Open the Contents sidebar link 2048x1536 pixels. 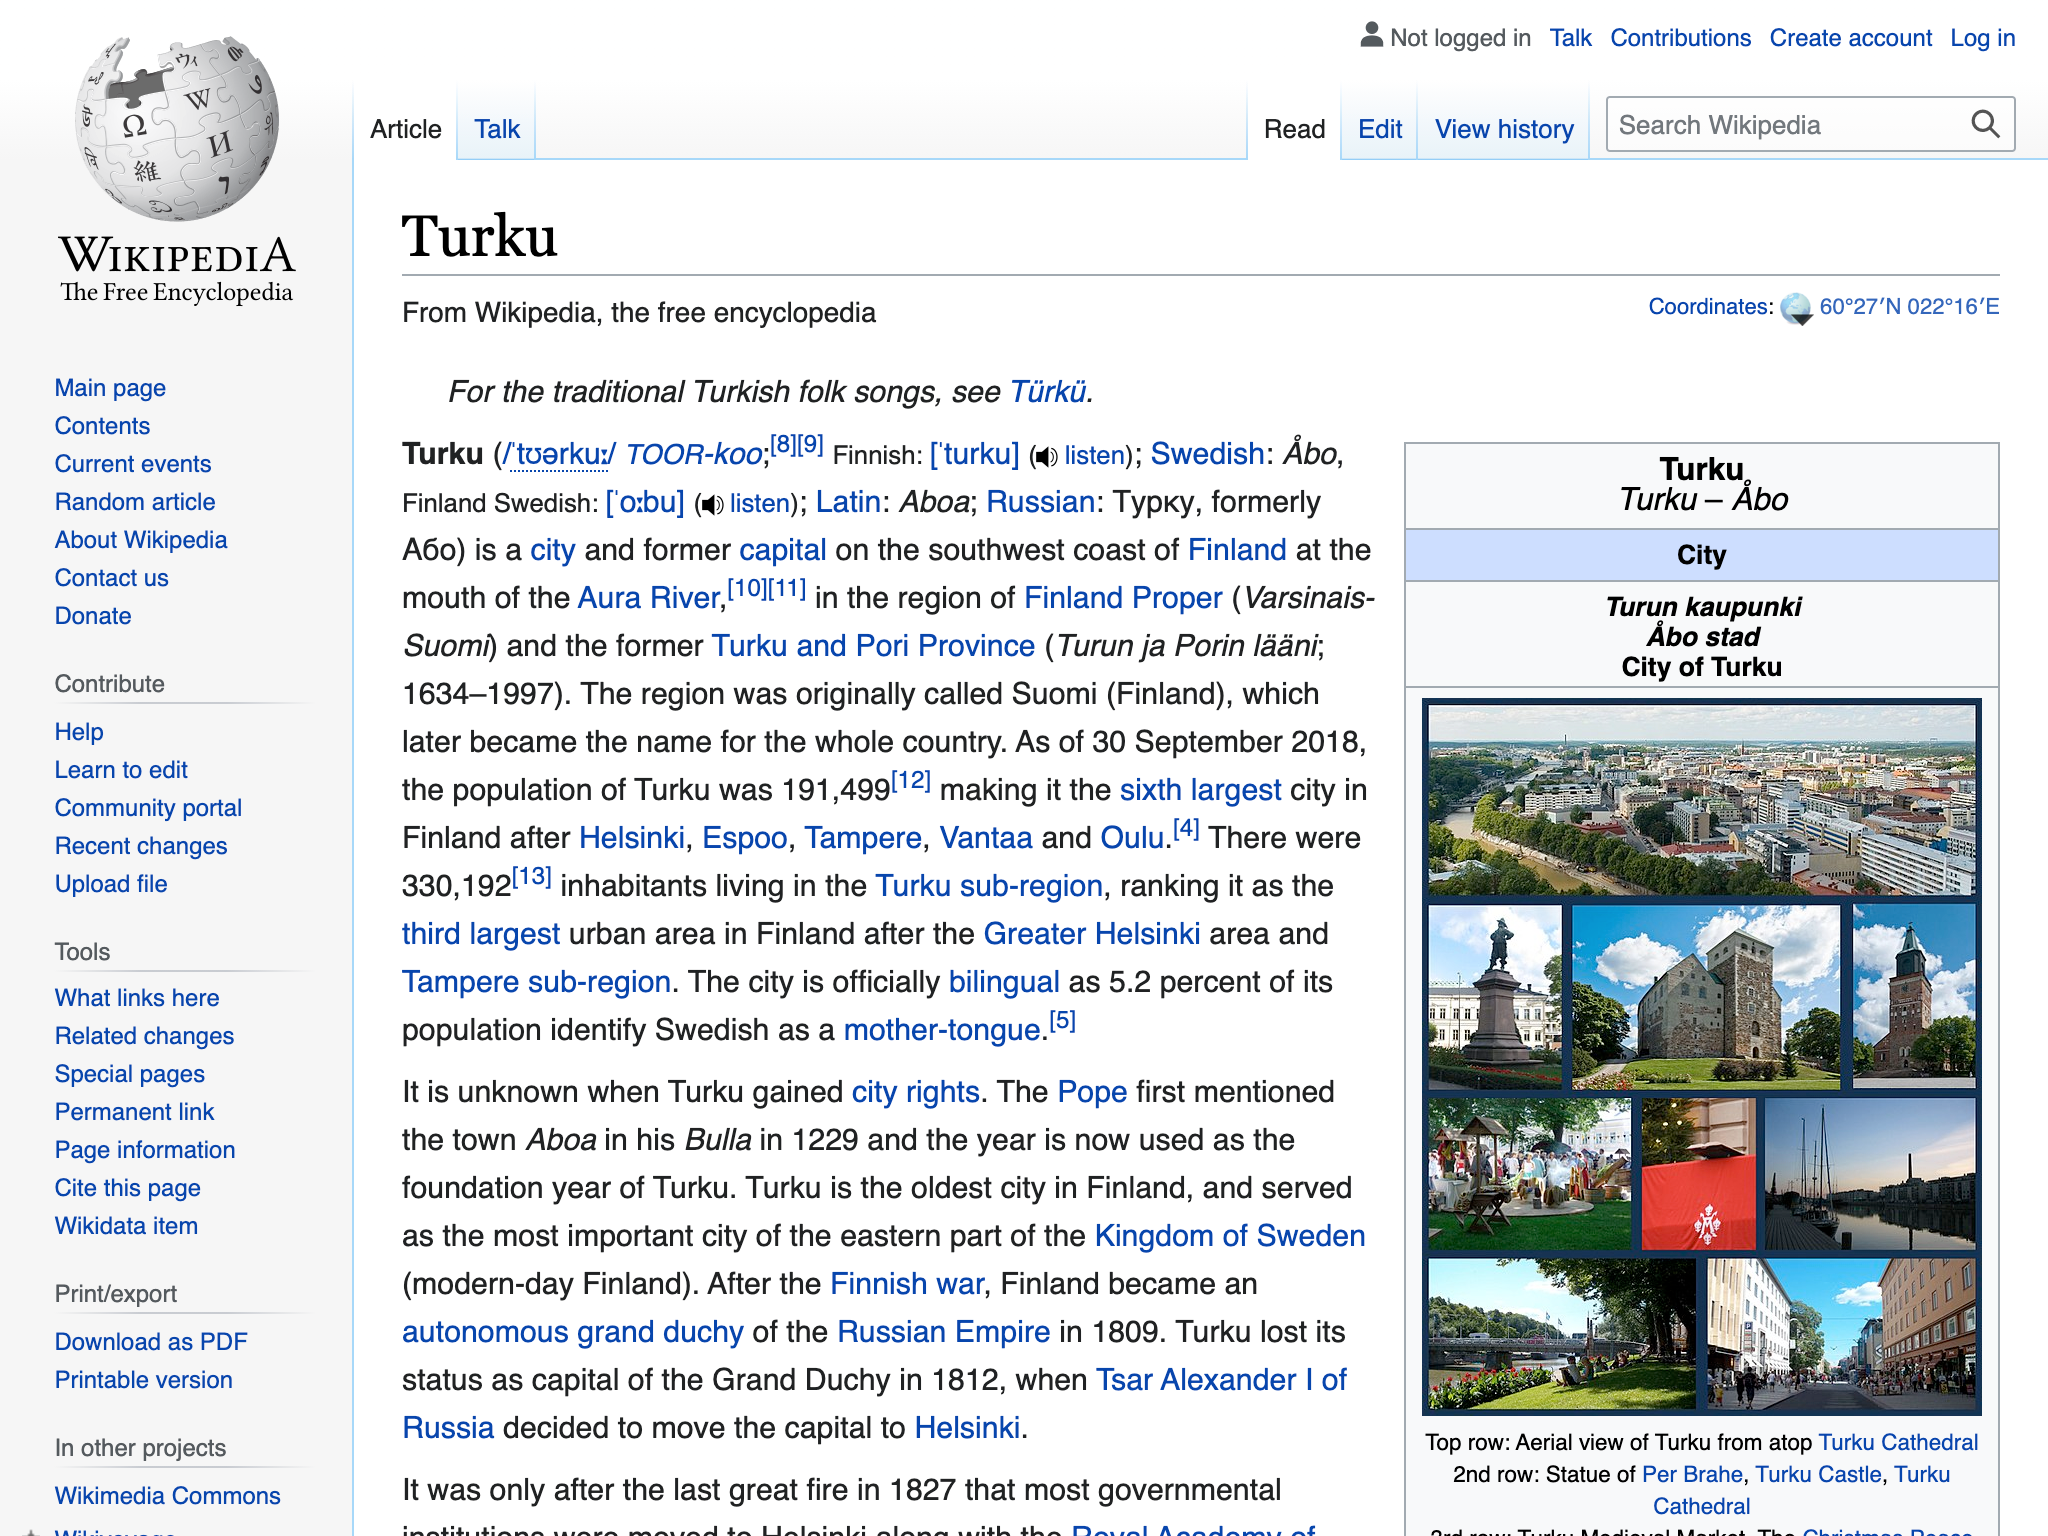pos(102,426)
